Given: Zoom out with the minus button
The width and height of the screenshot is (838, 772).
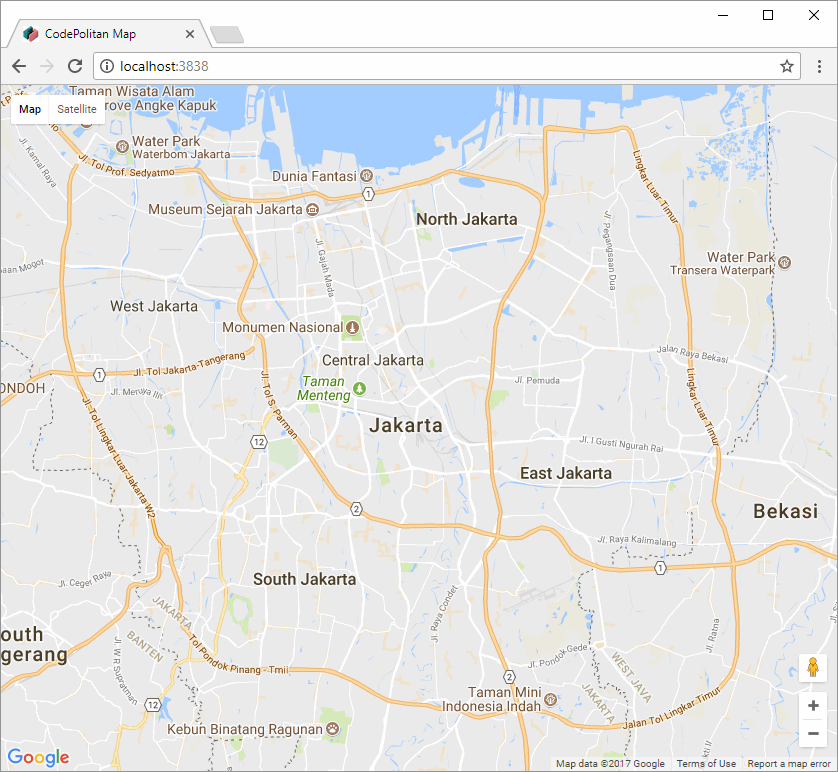Looking at the screenshot, I should pyautogui.click(x=813, y=734).
